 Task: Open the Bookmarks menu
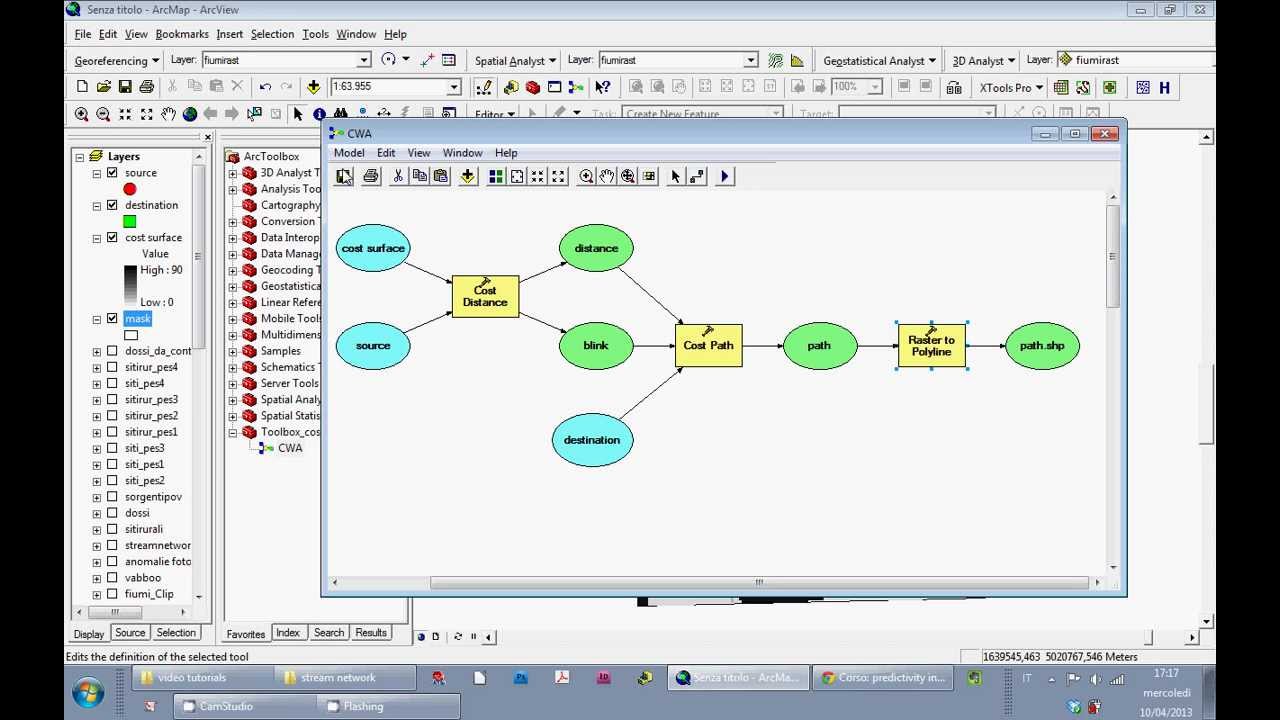[182, 34]
